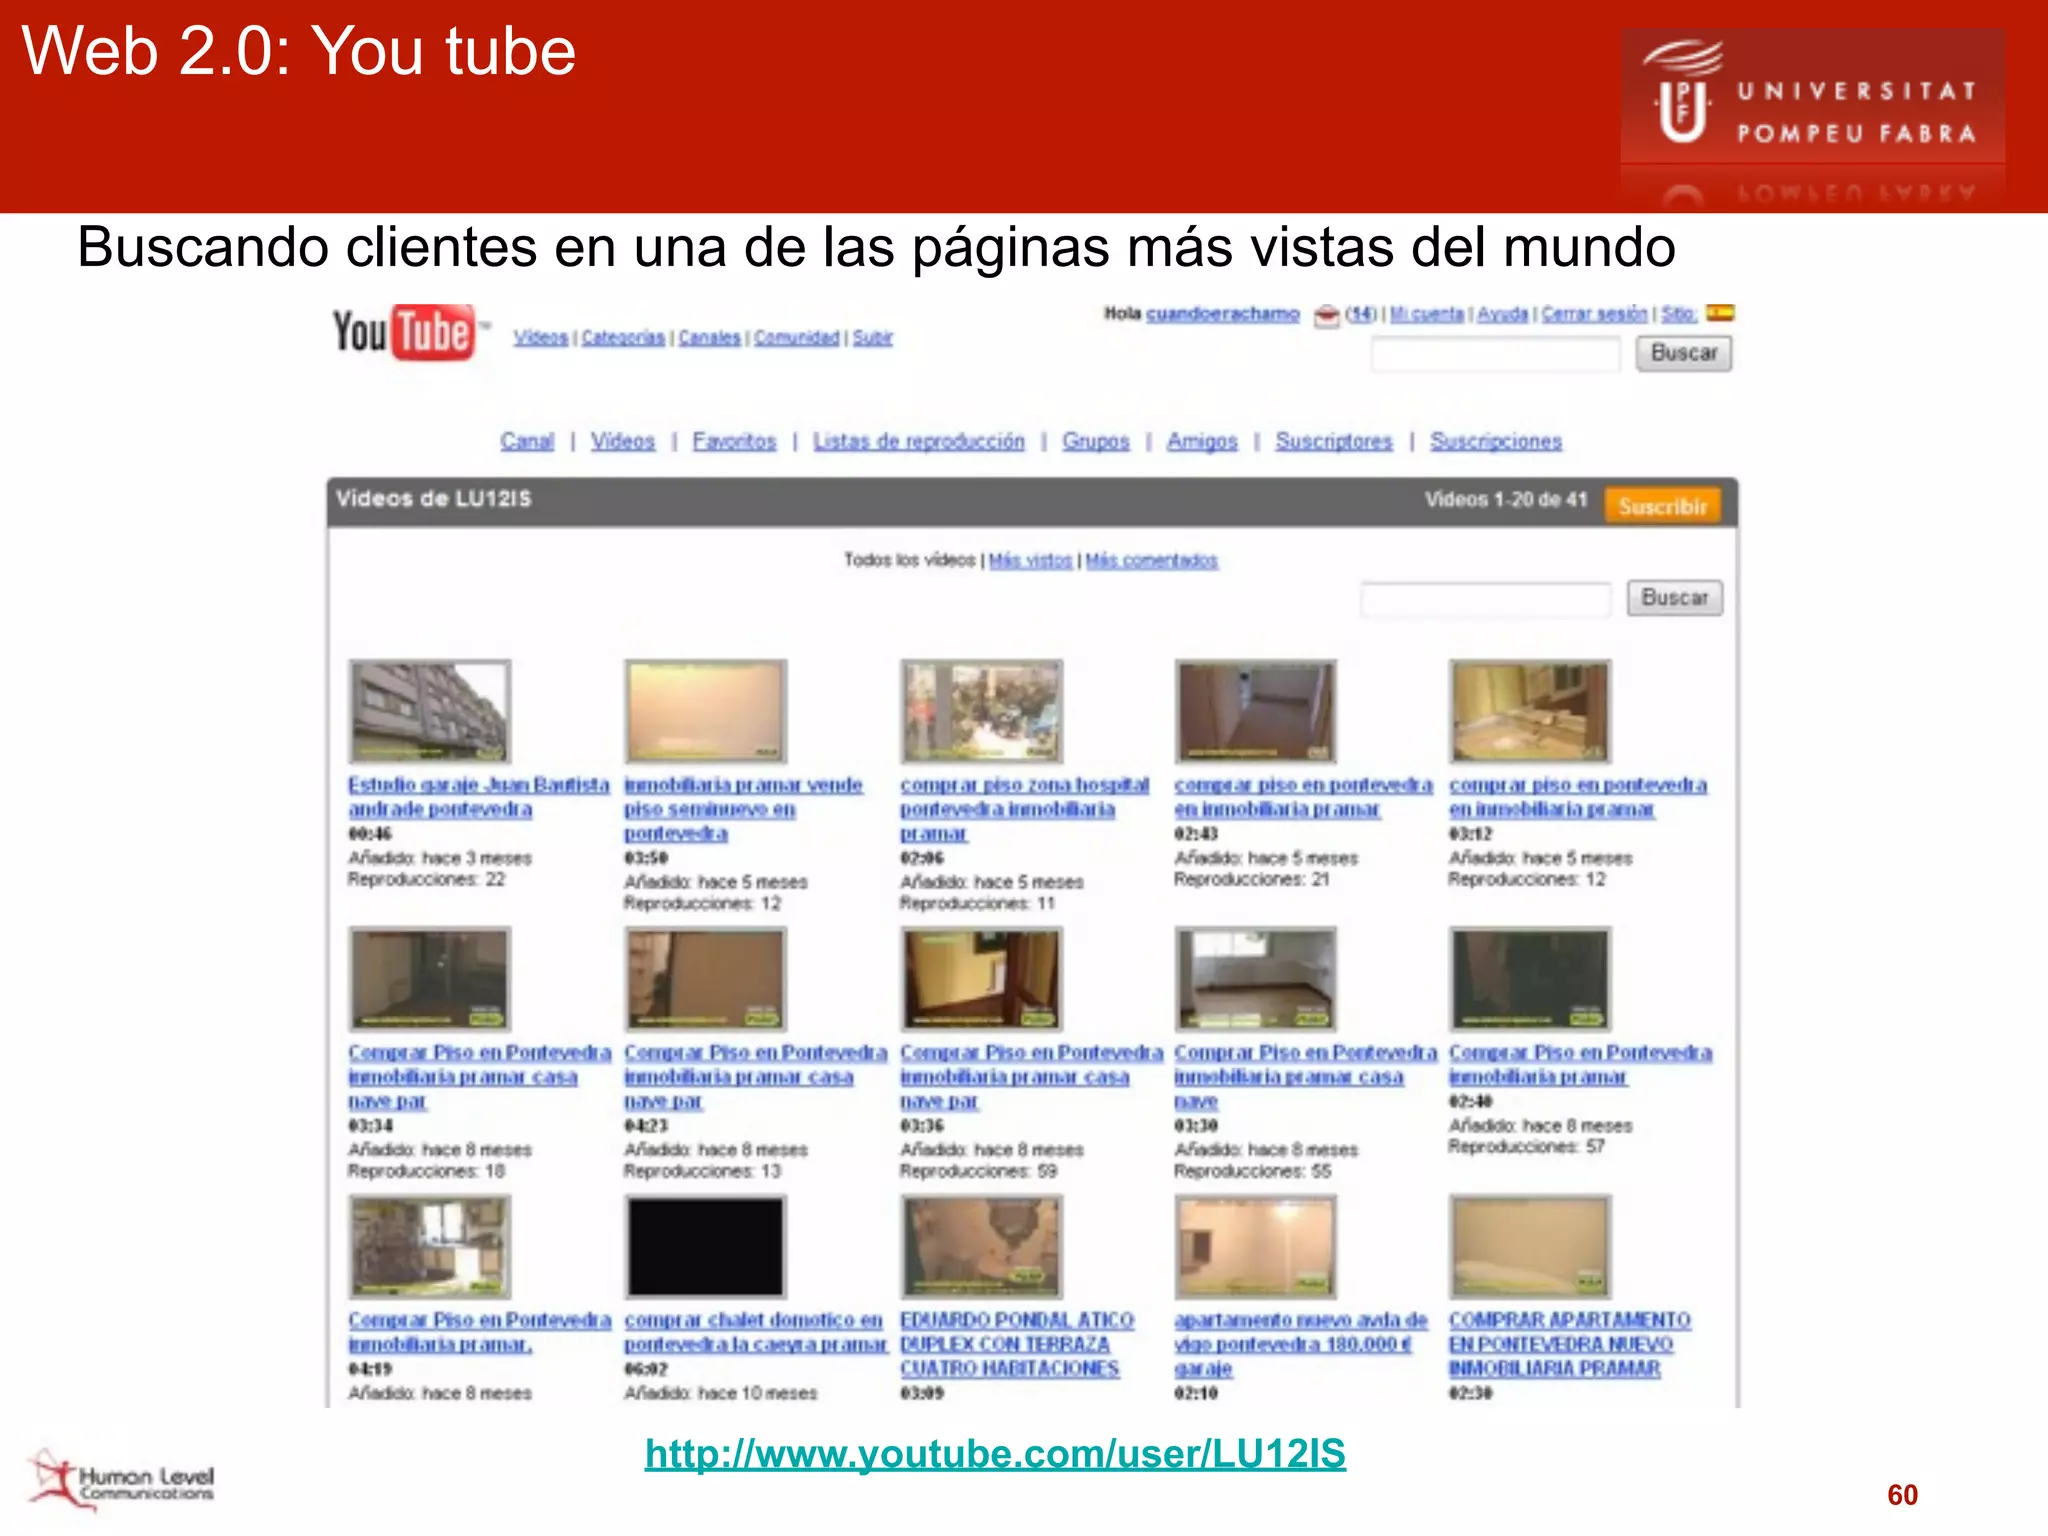Click the Videos 1-20 de 41 text

pos(1506,499)
